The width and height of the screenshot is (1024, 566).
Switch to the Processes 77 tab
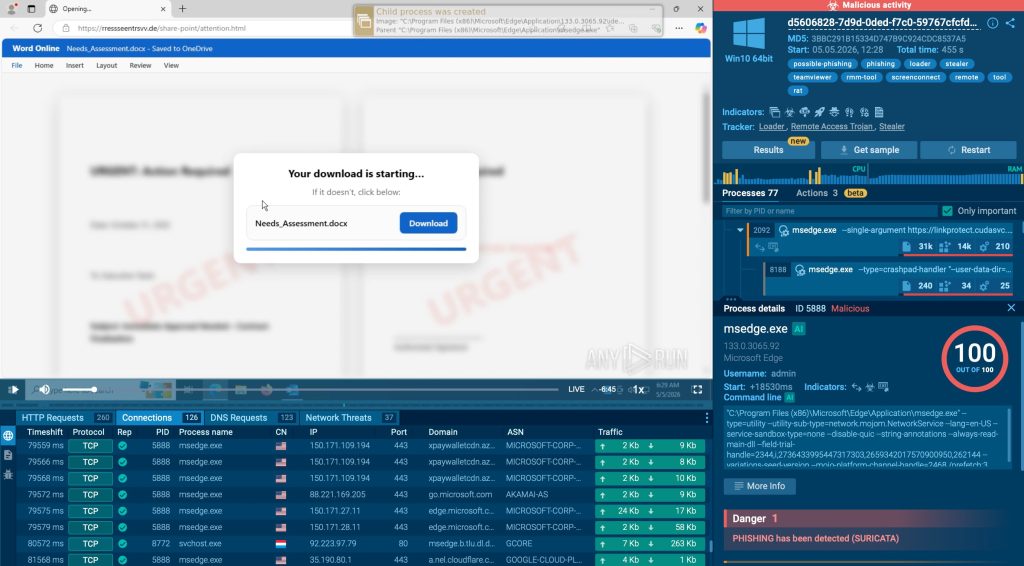coord(750,193)
